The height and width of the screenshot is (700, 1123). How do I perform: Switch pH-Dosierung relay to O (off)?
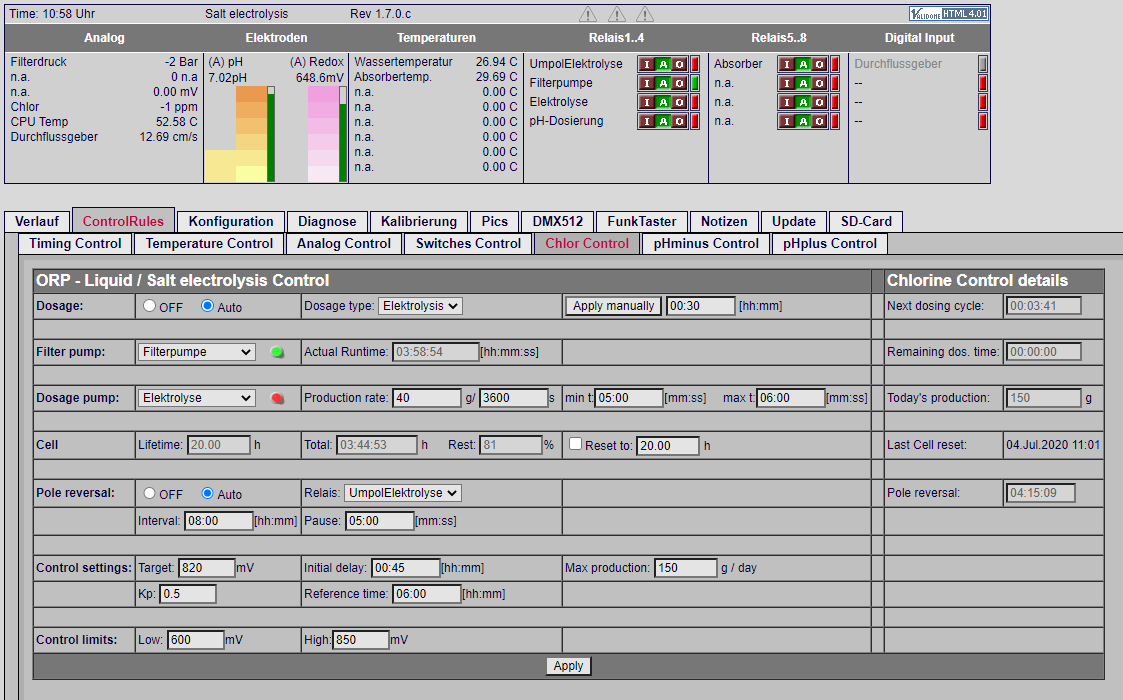[680, 121]
